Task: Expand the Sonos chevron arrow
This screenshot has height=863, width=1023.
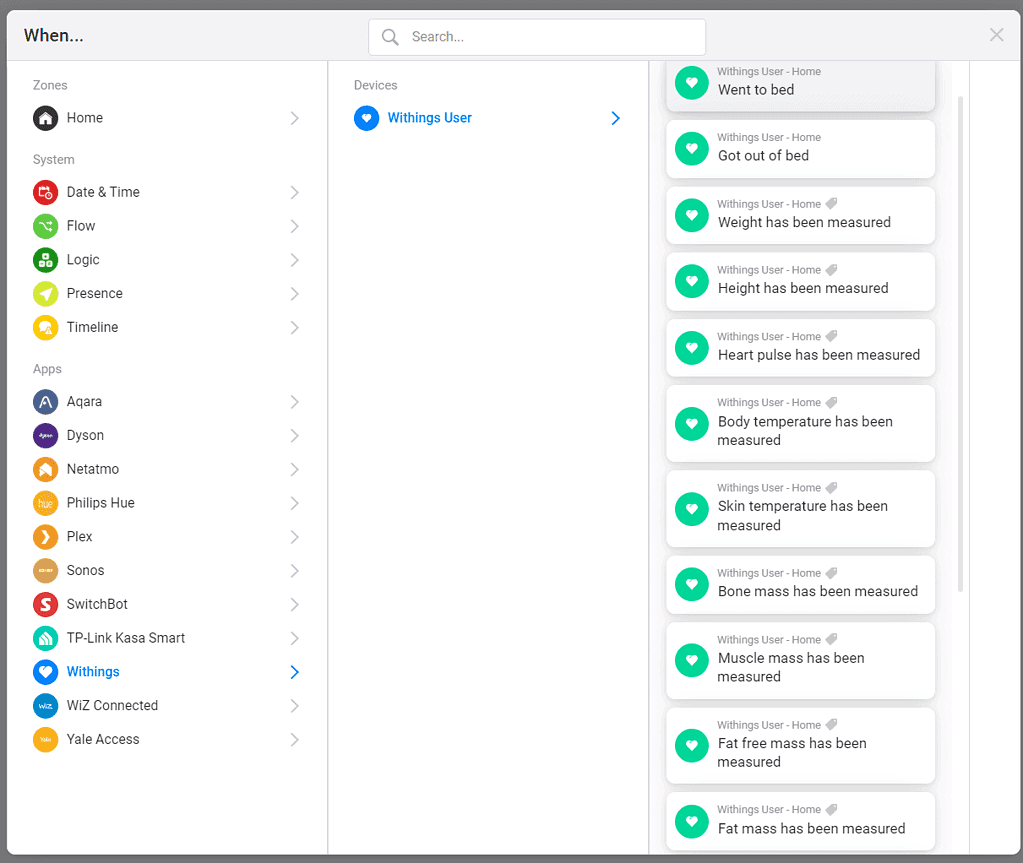Action: [294, 571]
